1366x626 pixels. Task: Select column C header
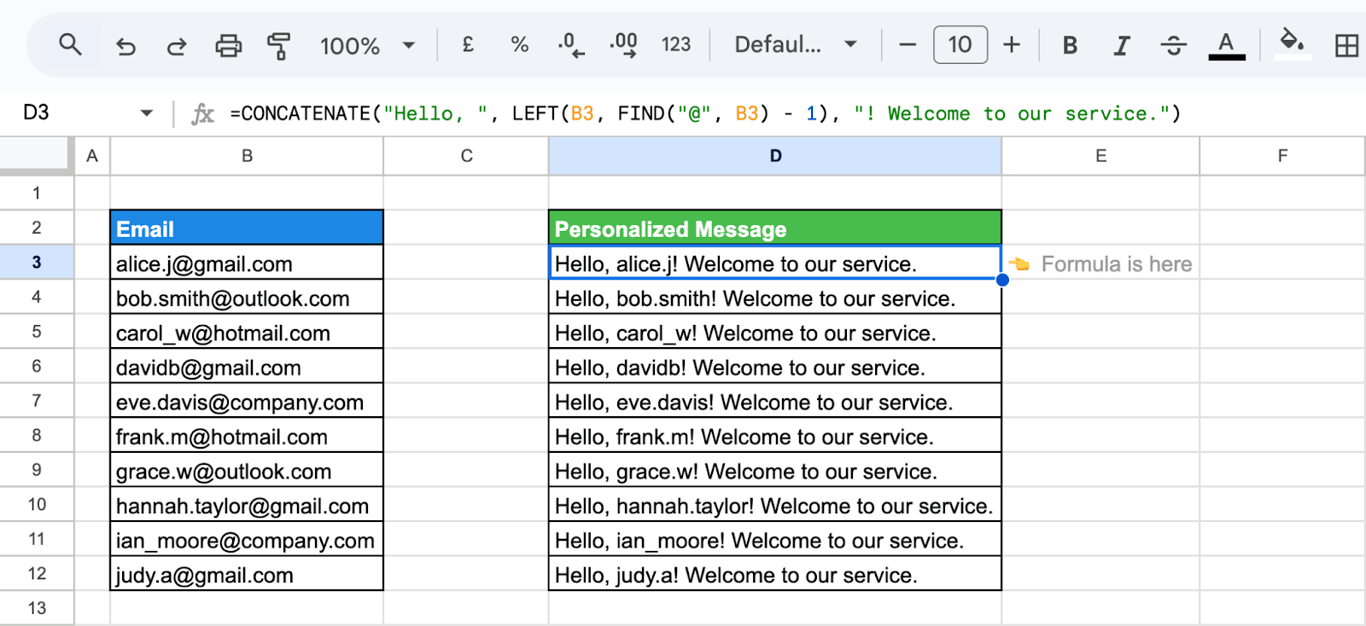pyautogui.click(x=466, y=155)
